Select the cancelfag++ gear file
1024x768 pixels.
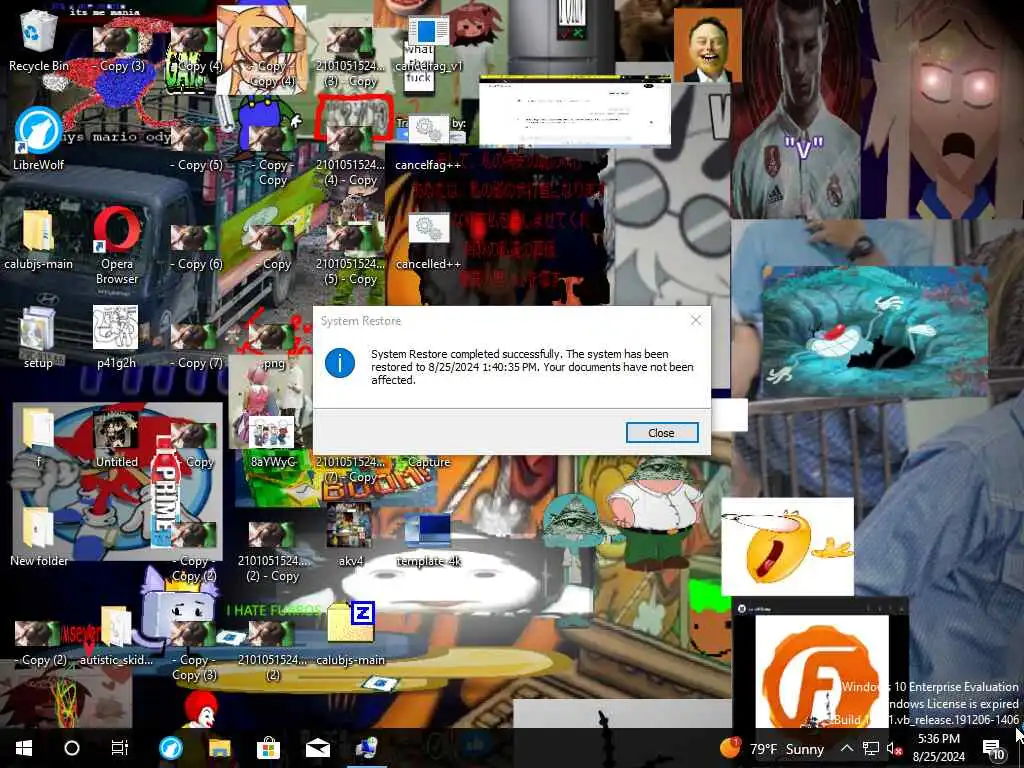(x=428, y=140)
